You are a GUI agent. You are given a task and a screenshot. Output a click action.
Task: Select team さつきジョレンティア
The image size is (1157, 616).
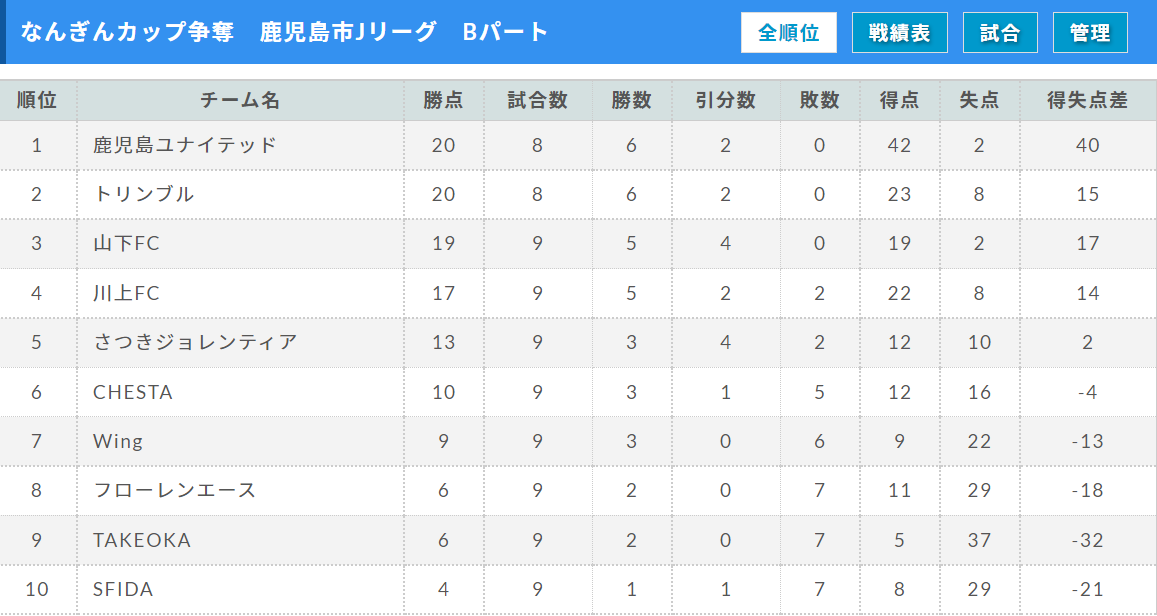pyautogui.click(x=195, y=342)
